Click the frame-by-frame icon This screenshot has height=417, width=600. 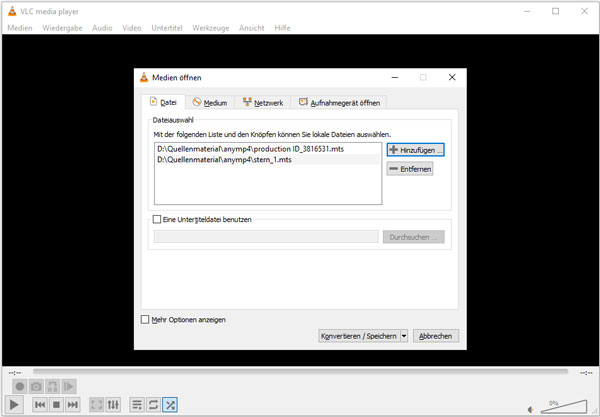tap(69, 386)
